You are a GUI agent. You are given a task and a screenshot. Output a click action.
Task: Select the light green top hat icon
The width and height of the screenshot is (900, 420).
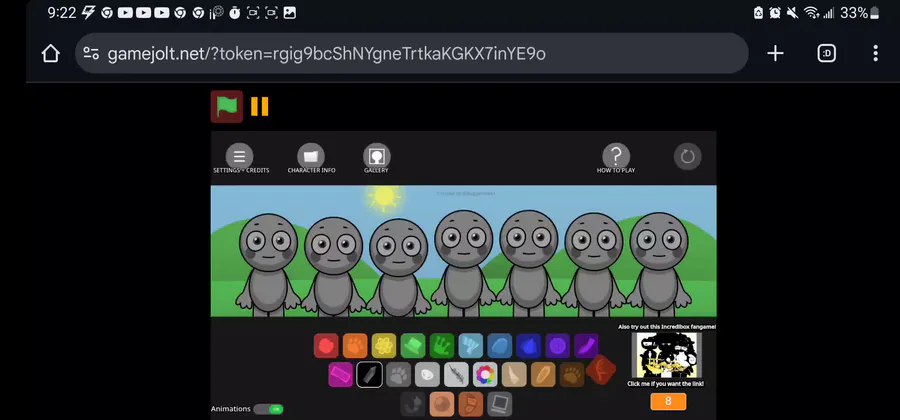point(413,345)
